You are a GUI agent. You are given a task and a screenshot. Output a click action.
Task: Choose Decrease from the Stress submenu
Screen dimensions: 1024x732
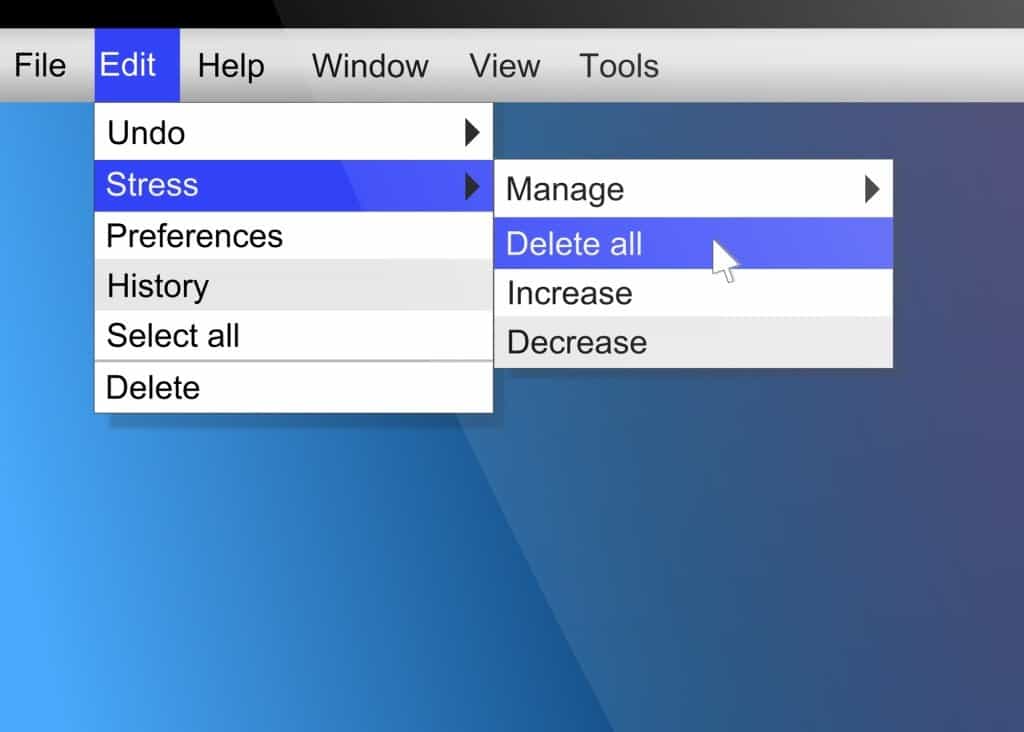(x=577, y=342)
